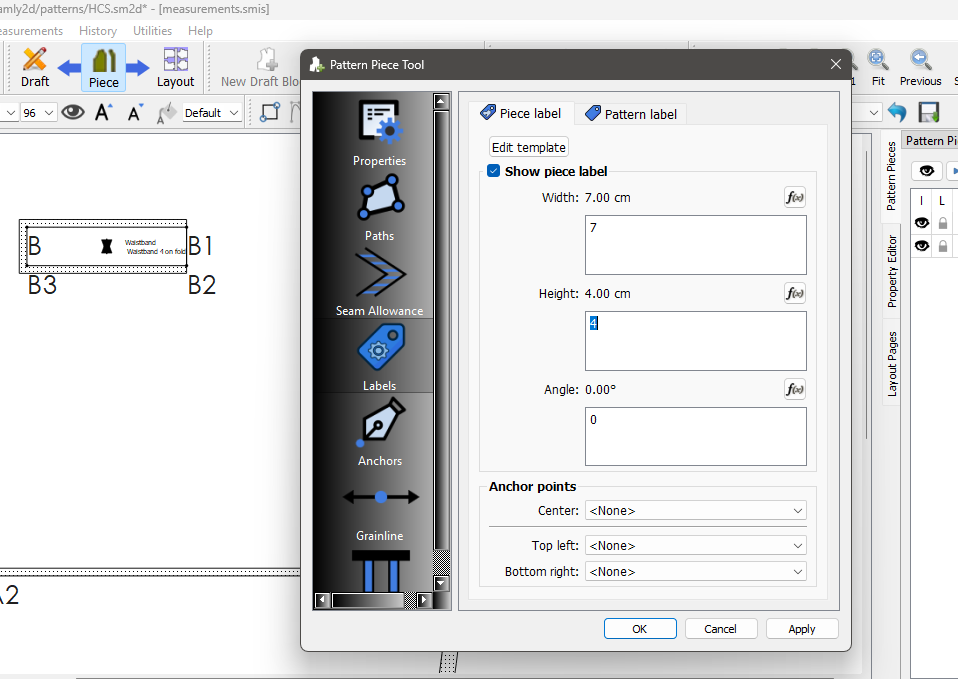Close the Pattern Piece Tool dialog
The height and width of the screenshot is (679, 958).
836,64
